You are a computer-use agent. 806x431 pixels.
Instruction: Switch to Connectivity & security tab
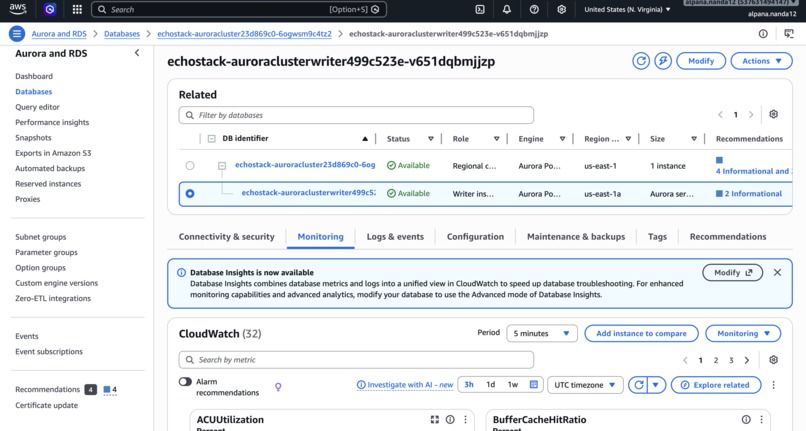[227, 237]
